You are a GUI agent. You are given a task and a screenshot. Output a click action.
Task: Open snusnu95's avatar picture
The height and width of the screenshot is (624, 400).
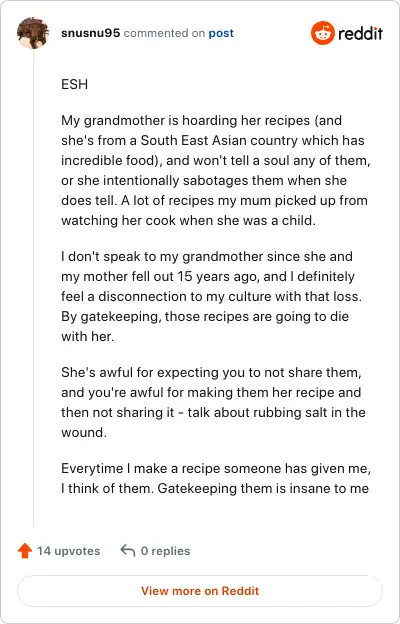coord(33,33)
